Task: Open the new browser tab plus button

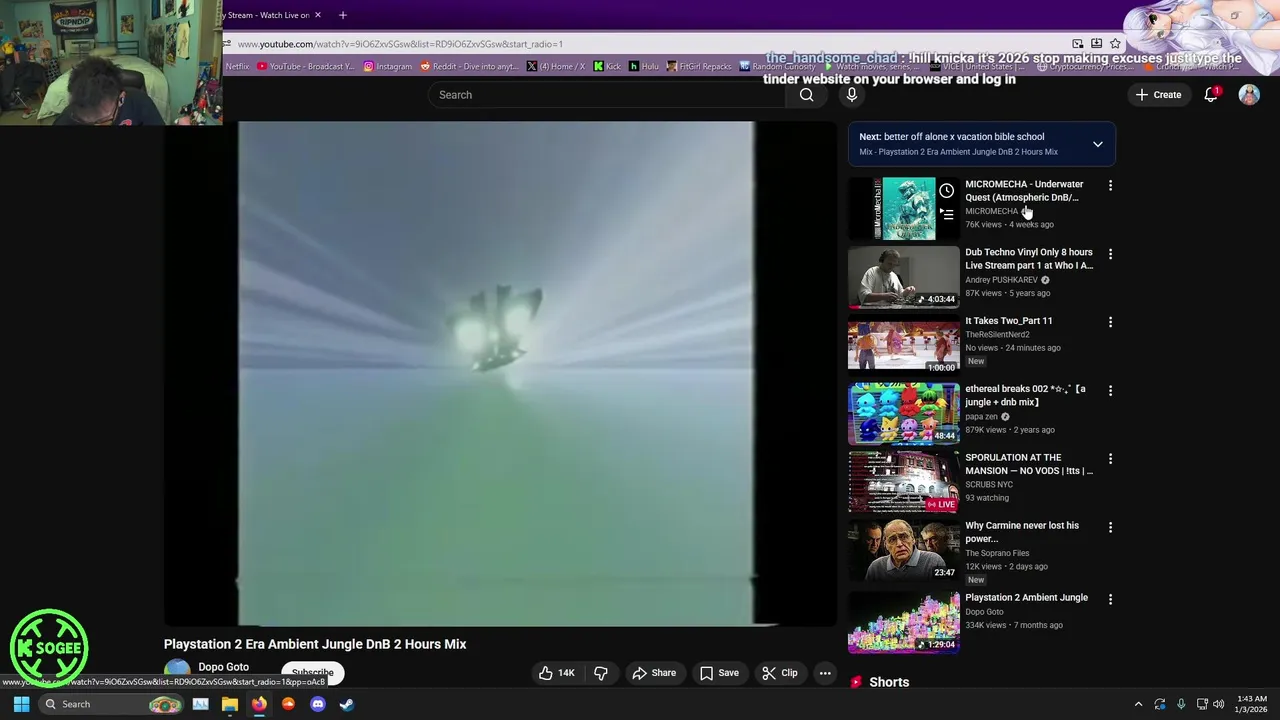Action: [x=342, y=15]
